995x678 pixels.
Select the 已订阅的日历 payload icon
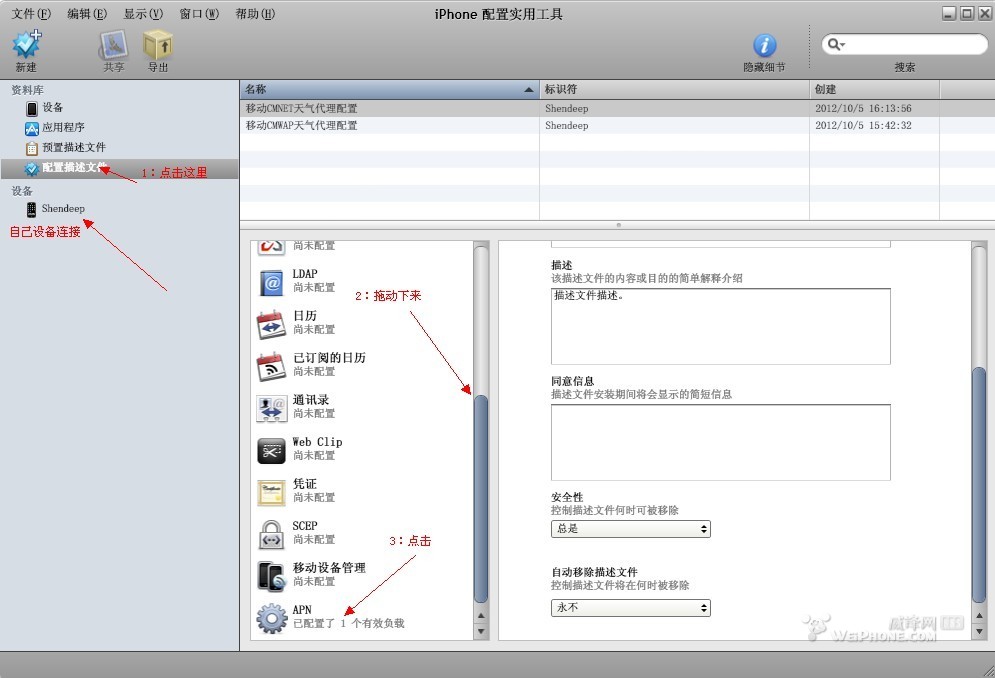(272, 366)
